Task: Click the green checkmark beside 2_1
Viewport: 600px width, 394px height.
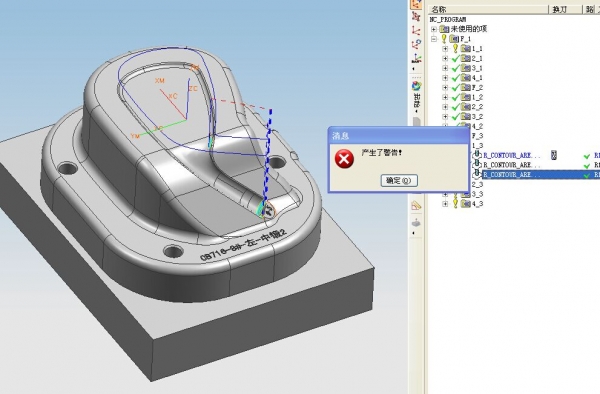Action: click(x=455, y=59)
